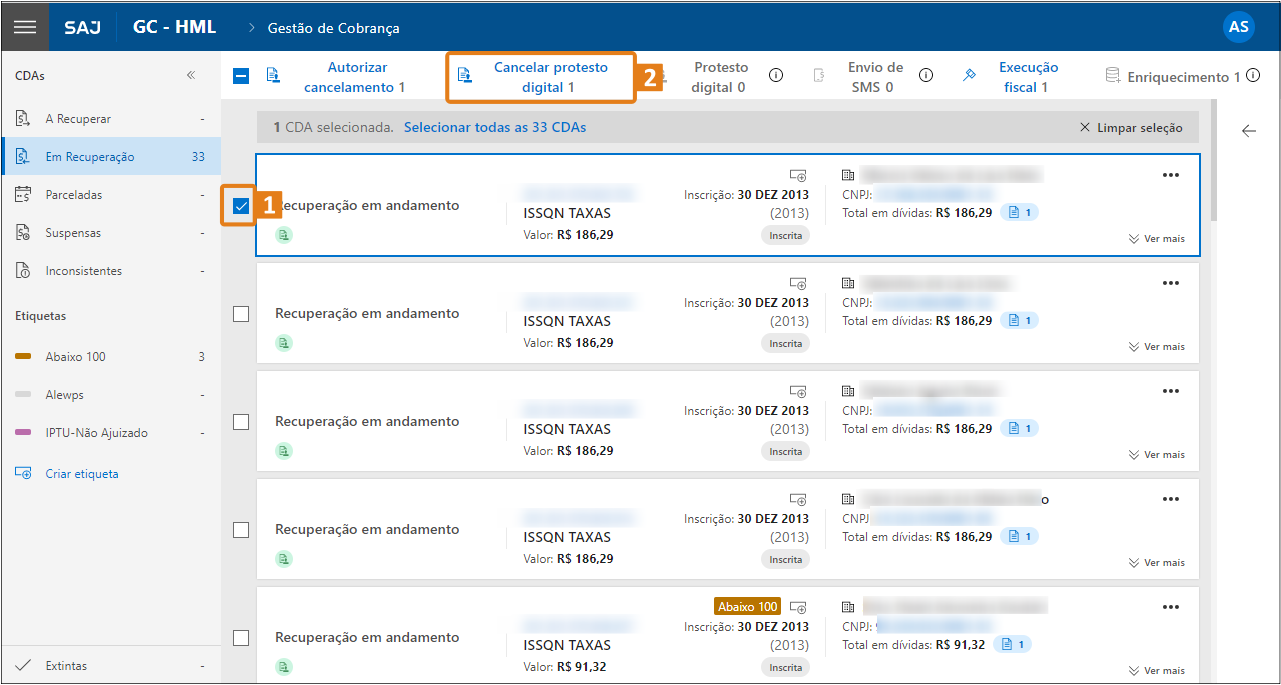
Task: Click info icon next to Envio de SMS
Action: [926, 76]
